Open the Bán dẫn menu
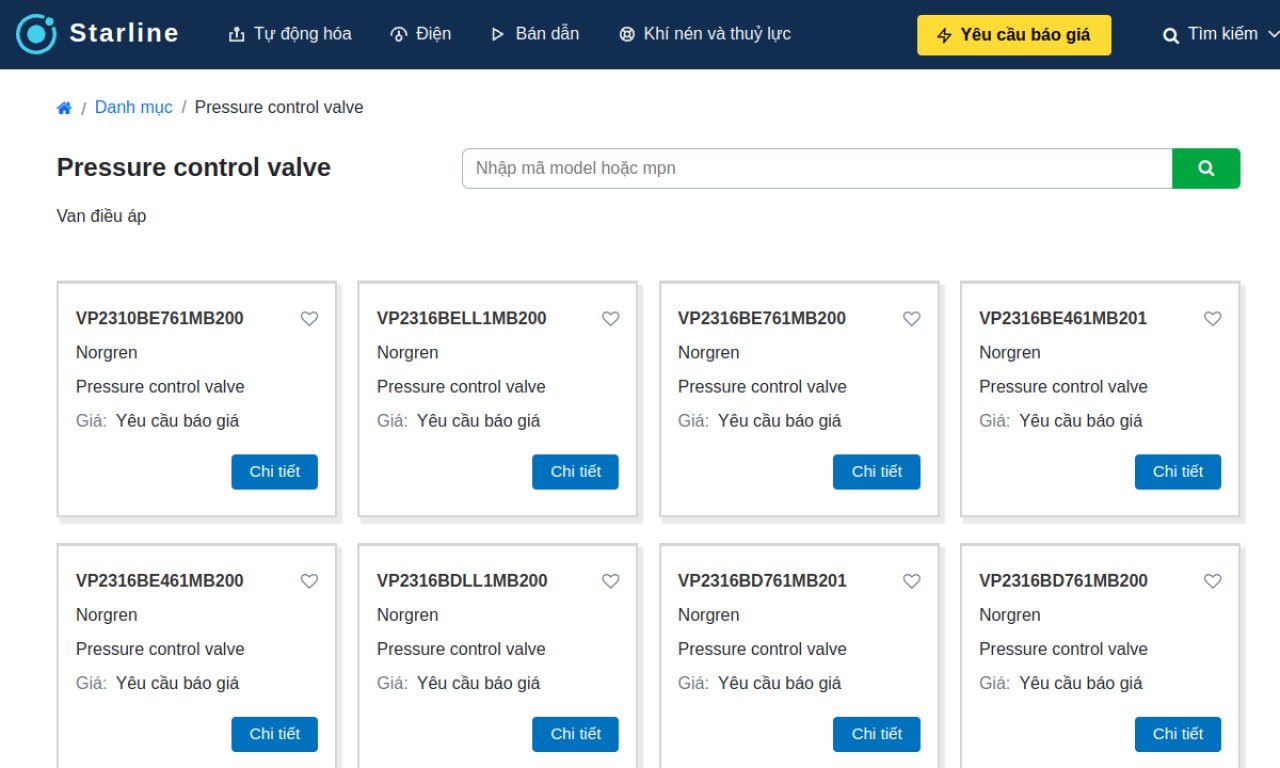The width and height of the screenshot is (1280, 768). coord(535,34)
